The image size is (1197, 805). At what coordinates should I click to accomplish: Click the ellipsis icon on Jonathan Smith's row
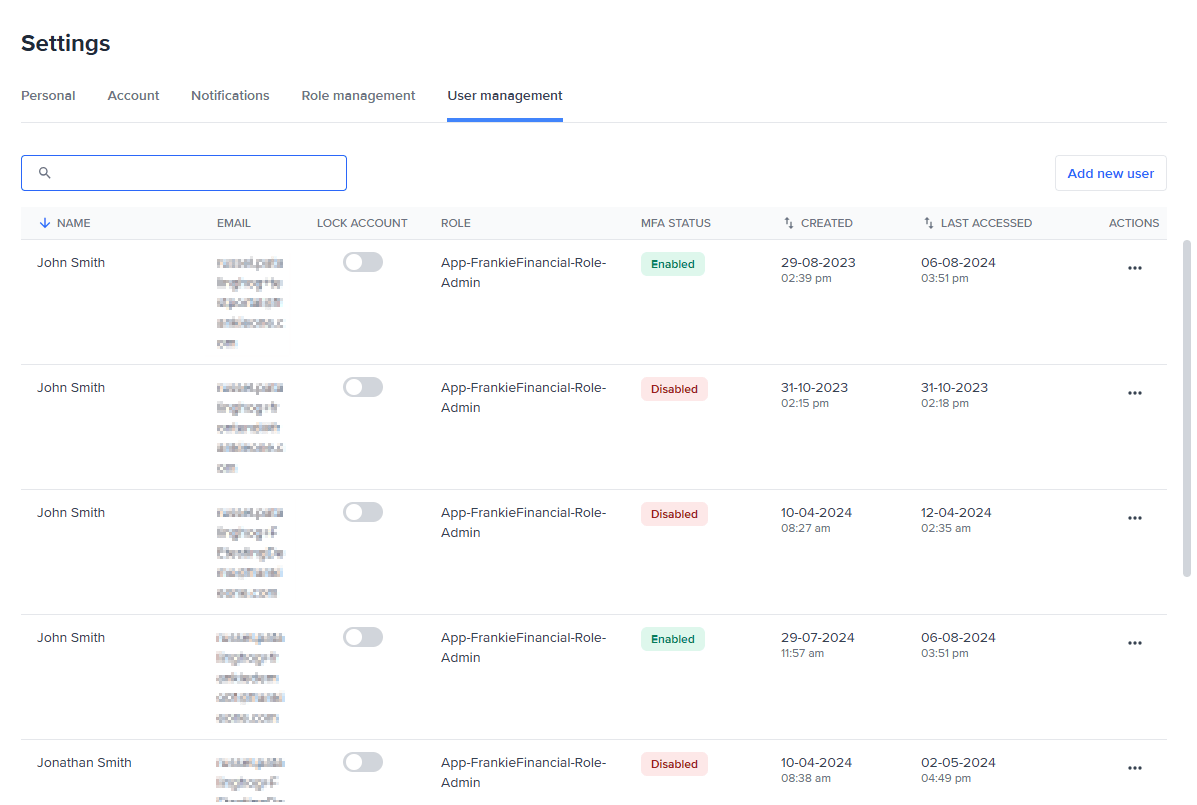[x=1134, y=768]
